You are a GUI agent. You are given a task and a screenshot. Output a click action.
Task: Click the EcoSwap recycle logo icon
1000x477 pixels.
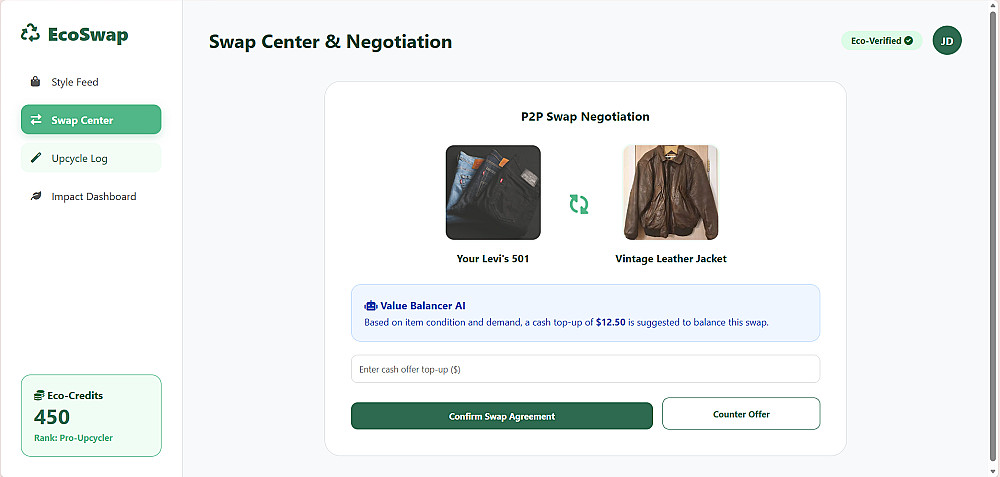pos(31,34)
